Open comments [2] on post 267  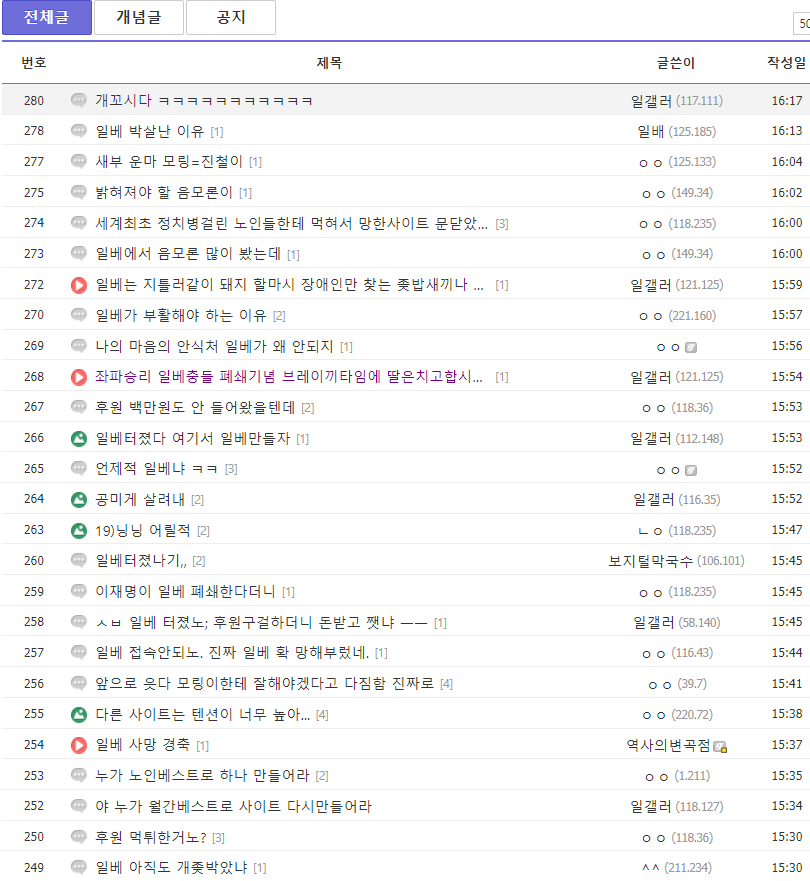tap(308, 408)
